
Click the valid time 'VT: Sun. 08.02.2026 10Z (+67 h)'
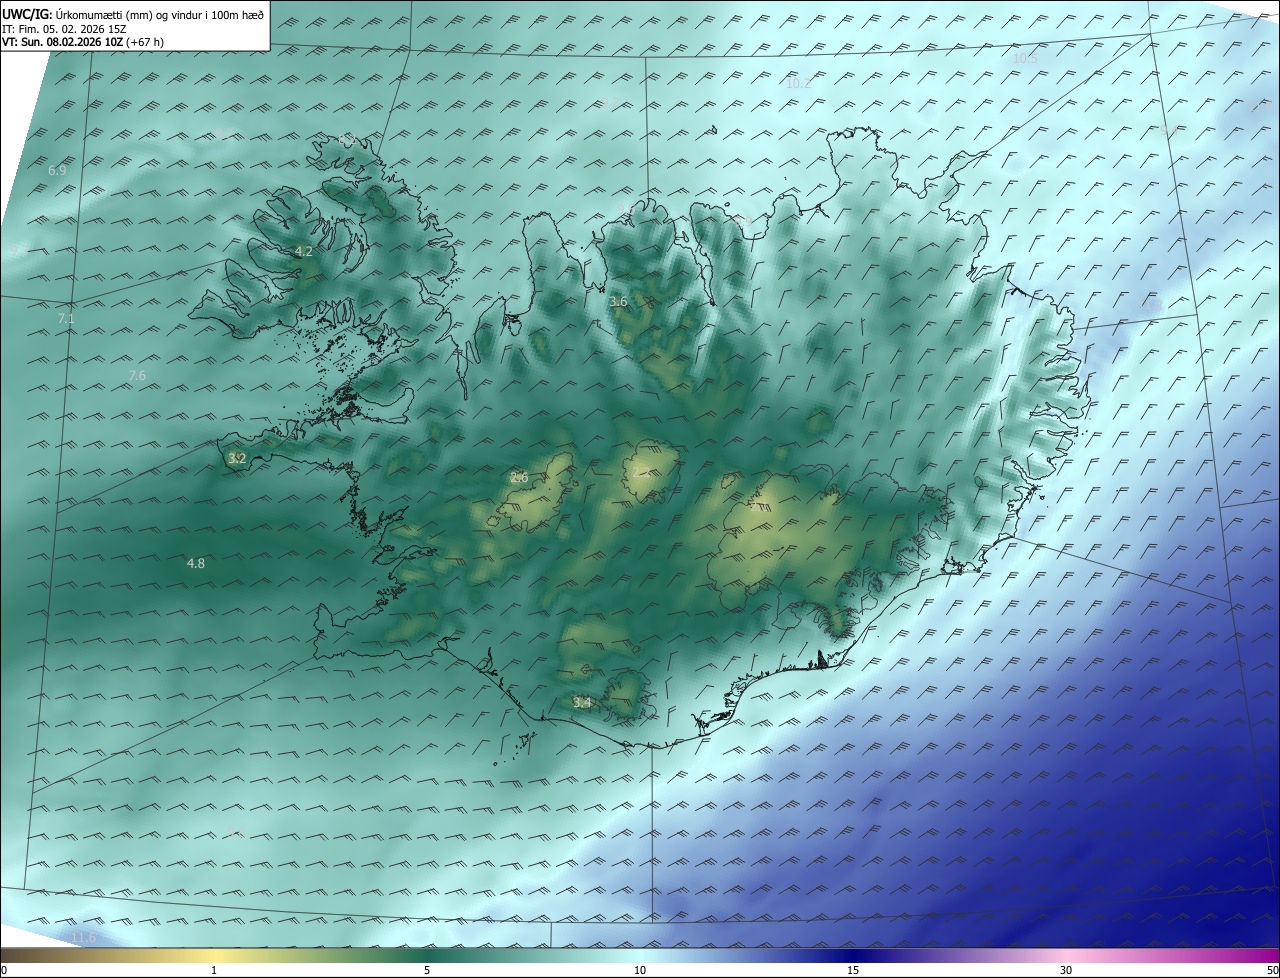pos(83,42)
